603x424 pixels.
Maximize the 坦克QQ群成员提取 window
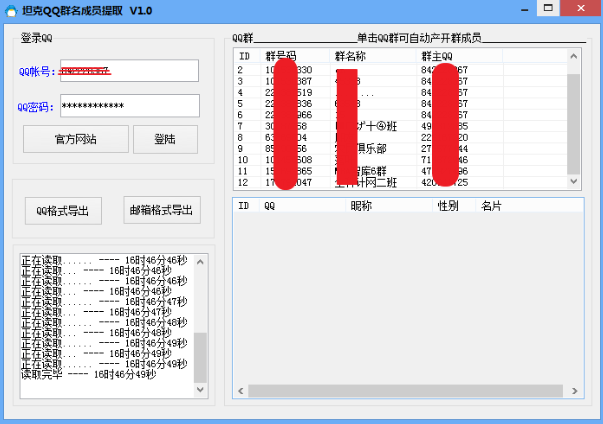pyautogui.click(x=548, y=8)
